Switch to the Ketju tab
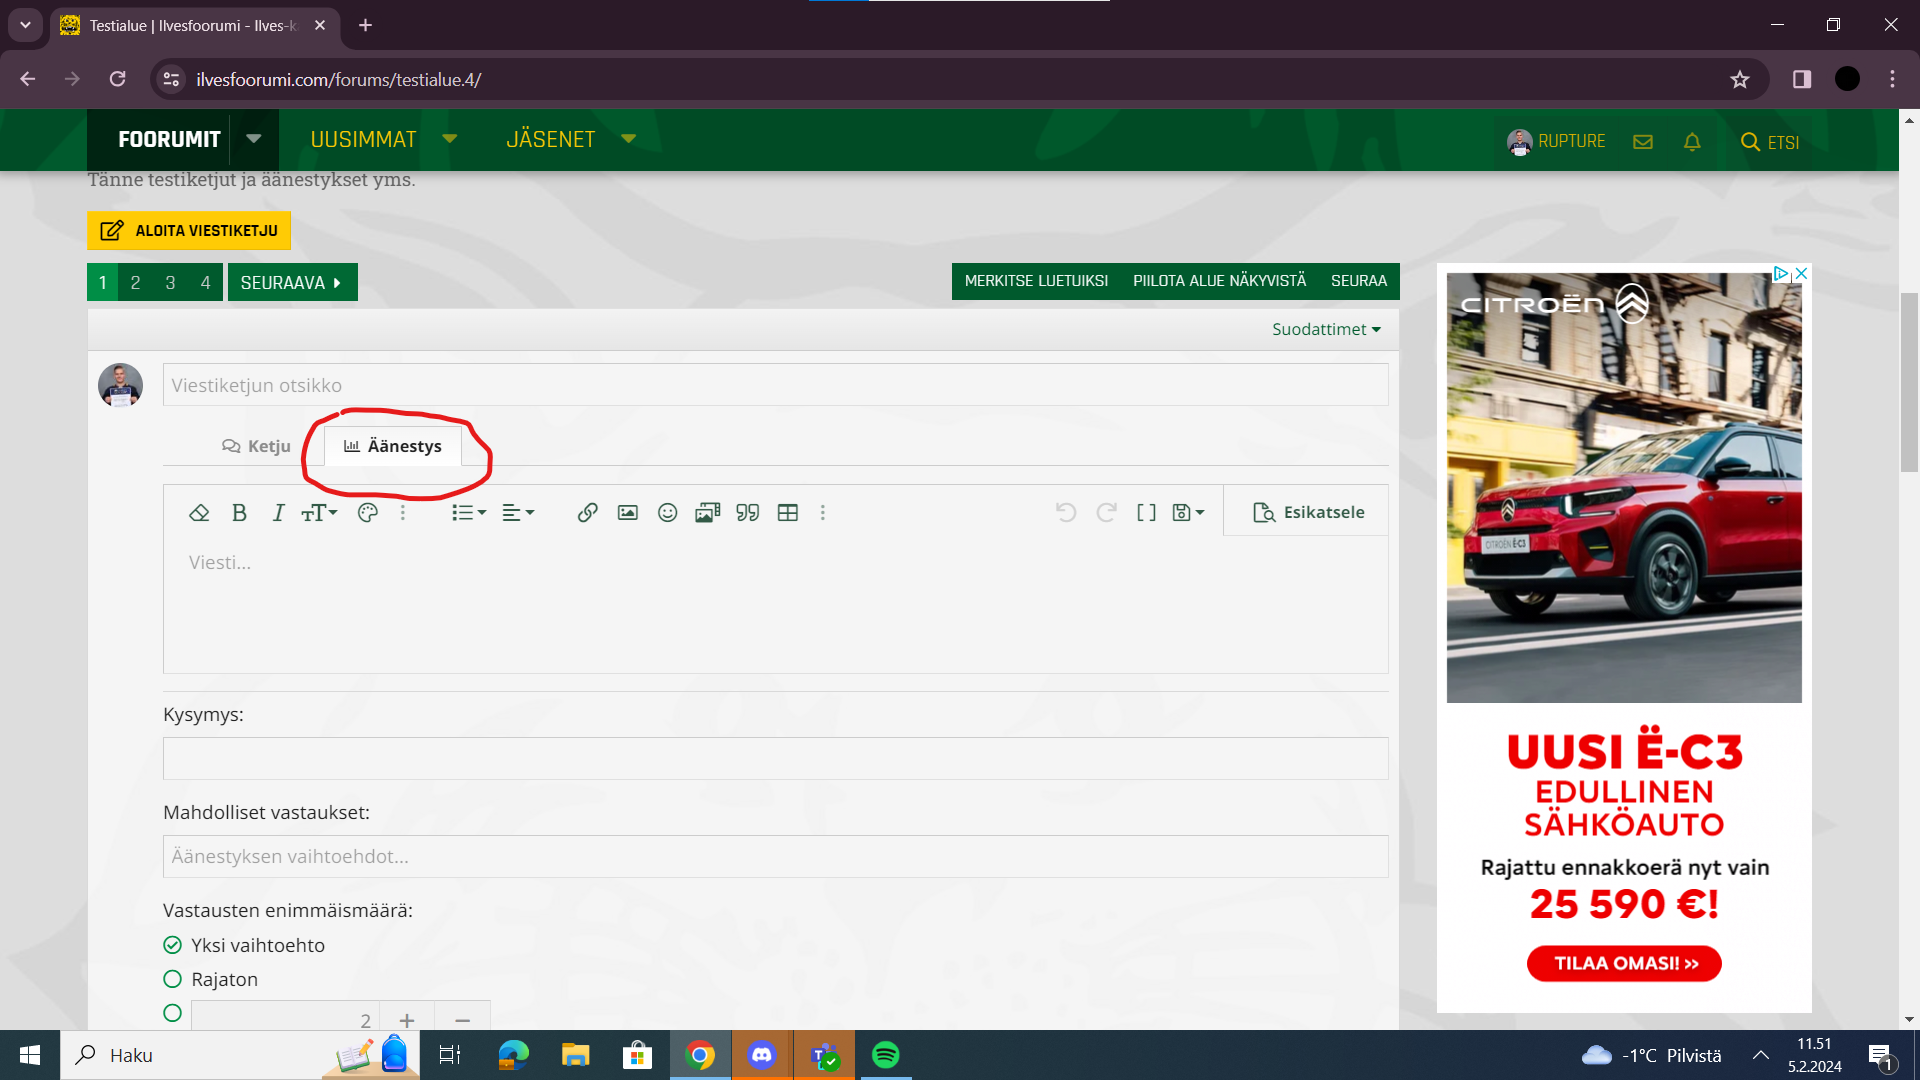This screenshot has height=1080, width=1920. pyautogui.click(x=257, y=446)
